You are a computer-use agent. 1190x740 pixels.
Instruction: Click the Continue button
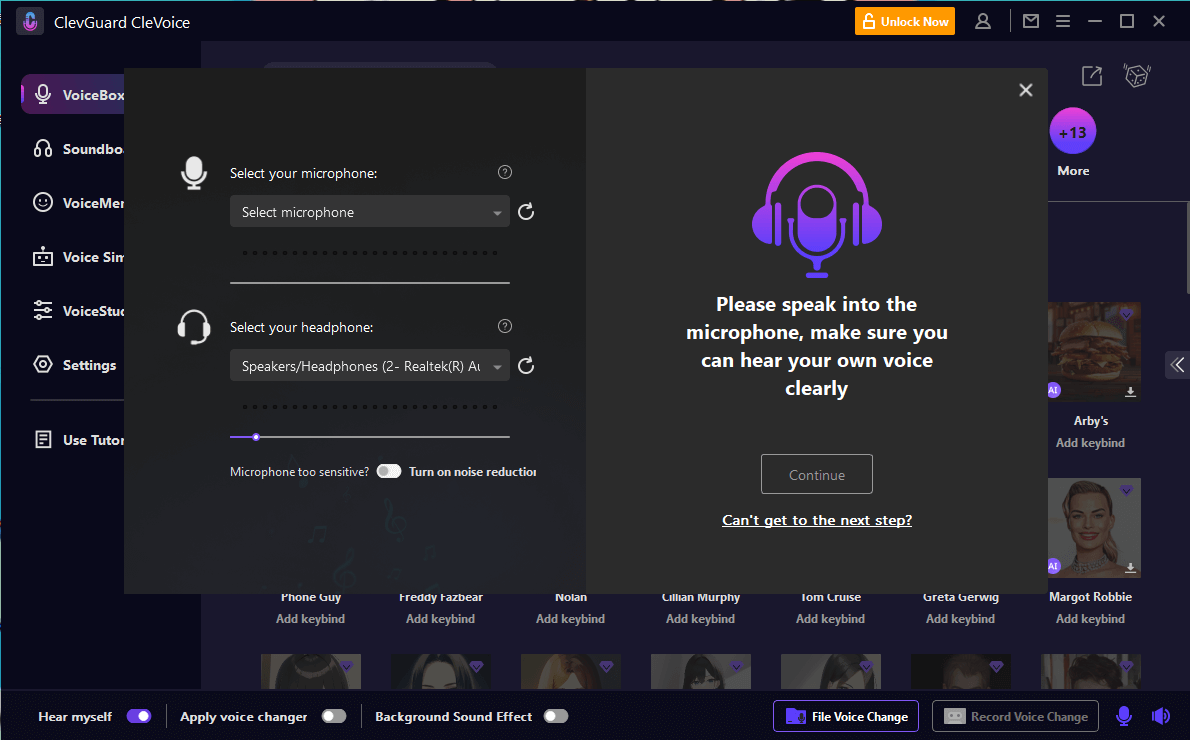coord(817,474)
